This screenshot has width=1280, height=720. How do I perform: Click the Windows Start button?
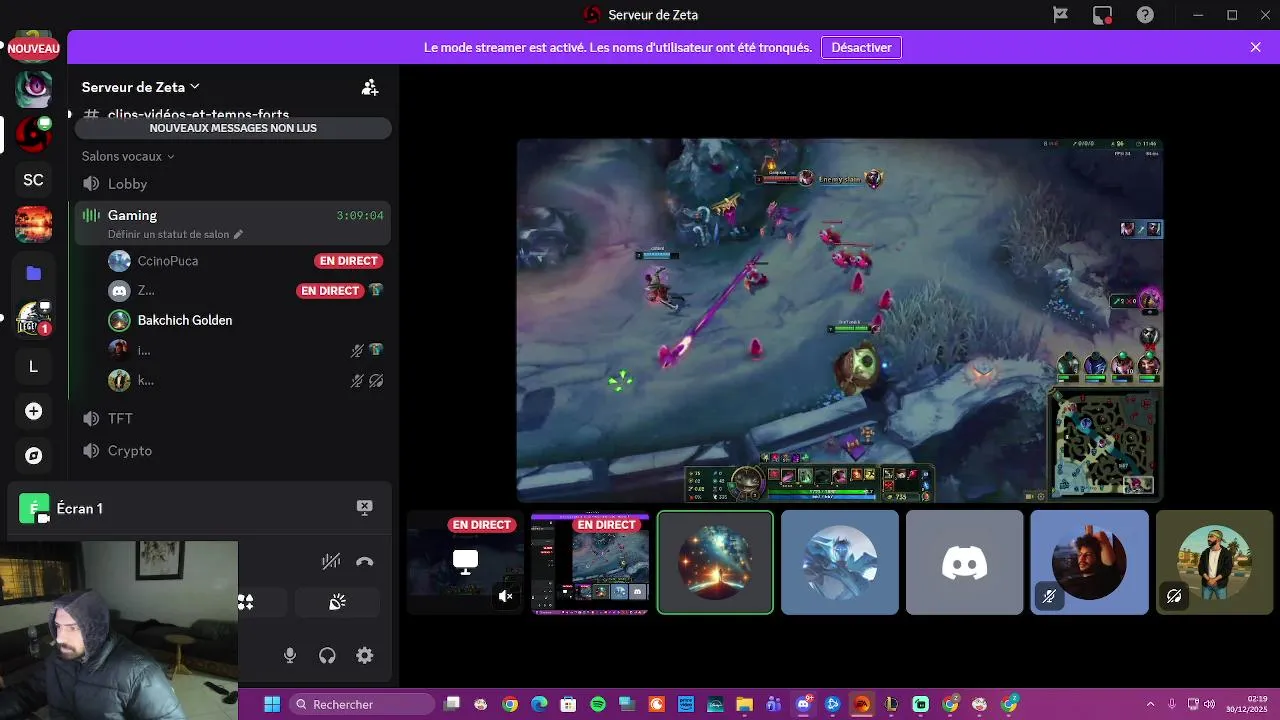point(271,704)
